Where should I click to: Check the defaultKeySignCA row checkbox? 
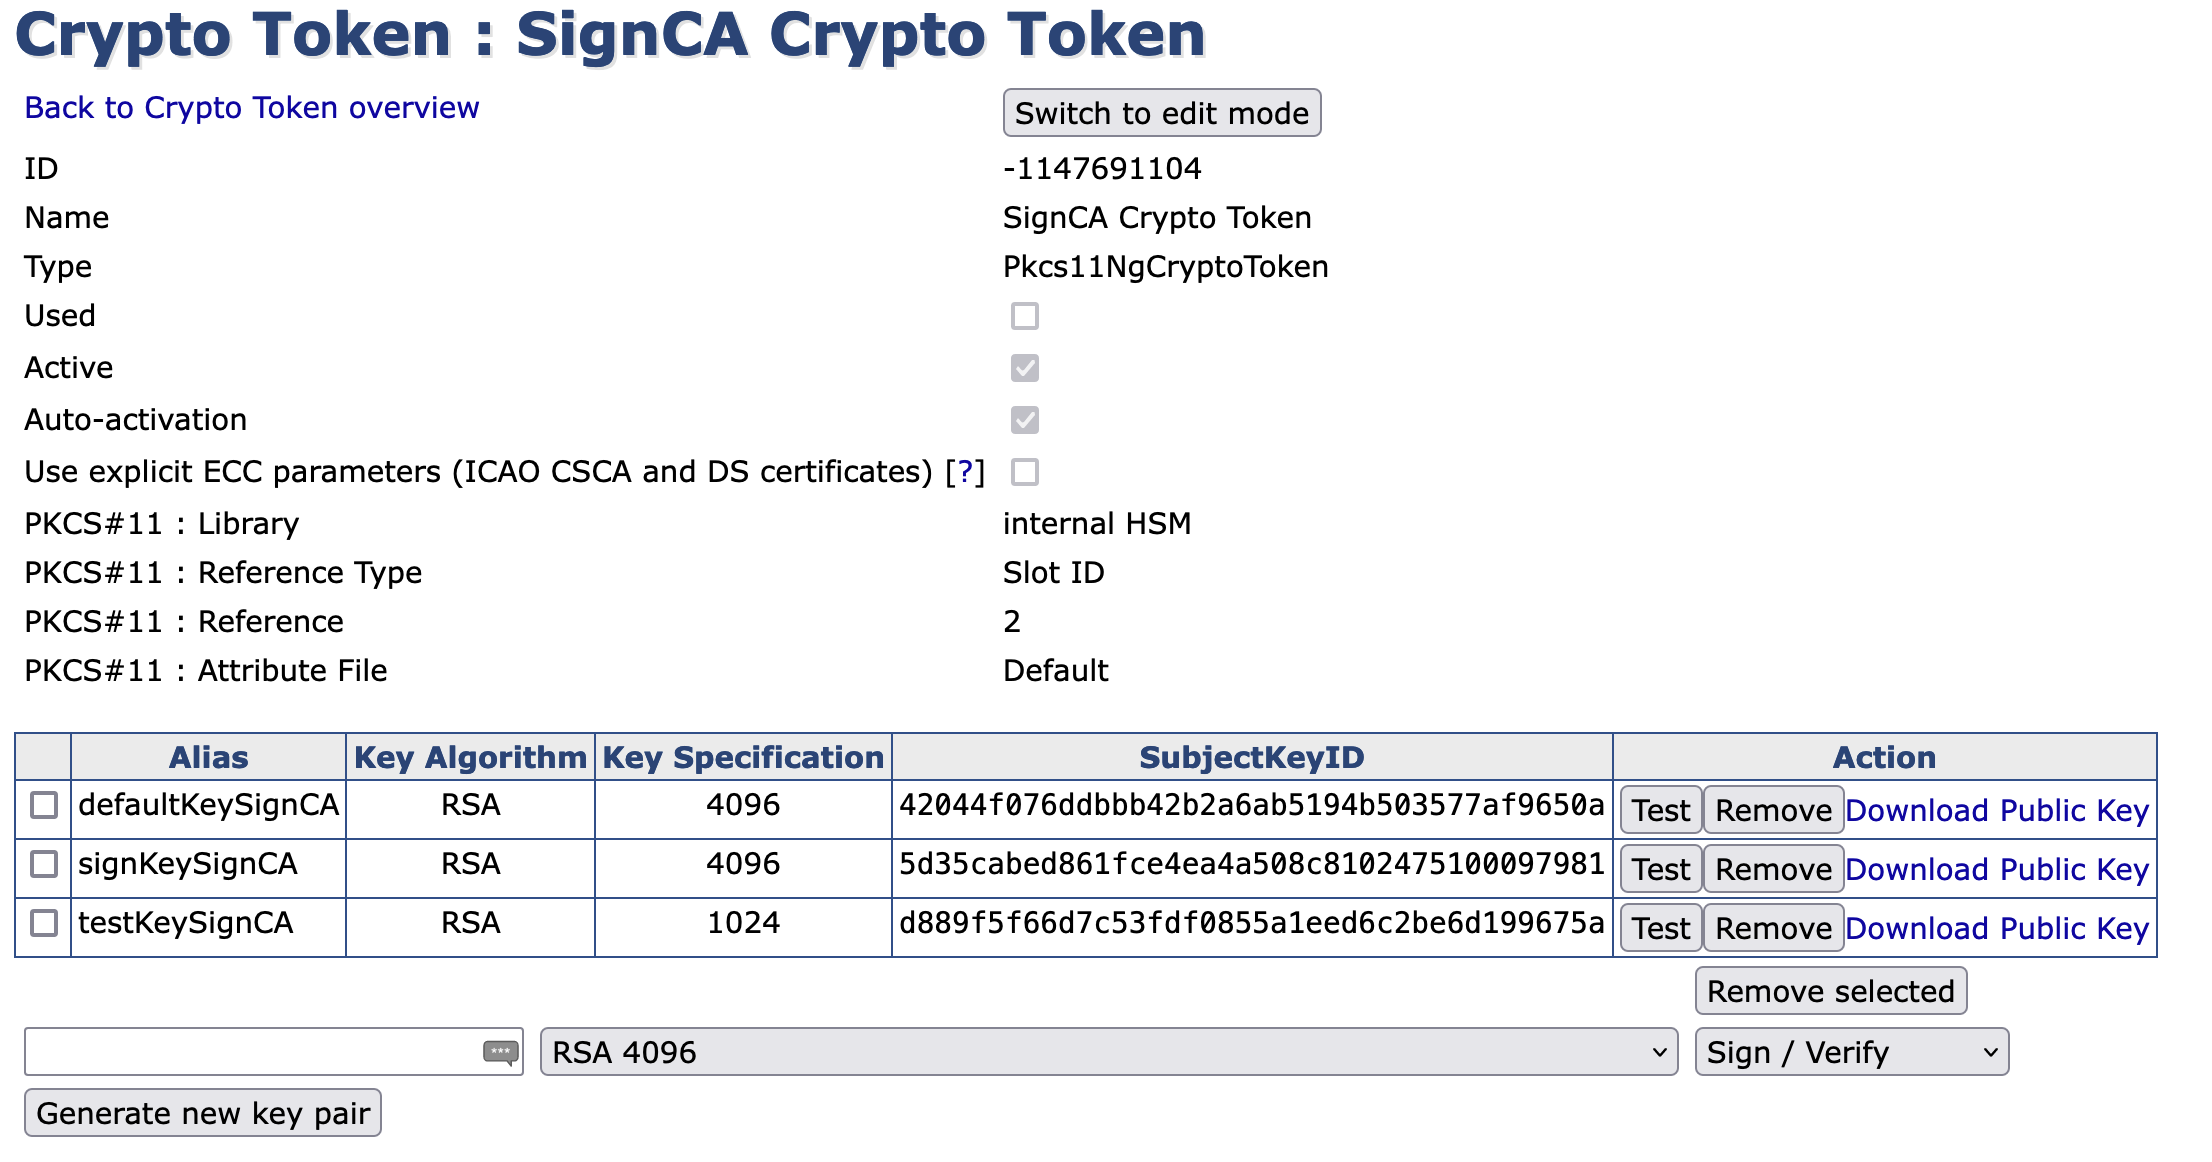(x=44, y=805)
